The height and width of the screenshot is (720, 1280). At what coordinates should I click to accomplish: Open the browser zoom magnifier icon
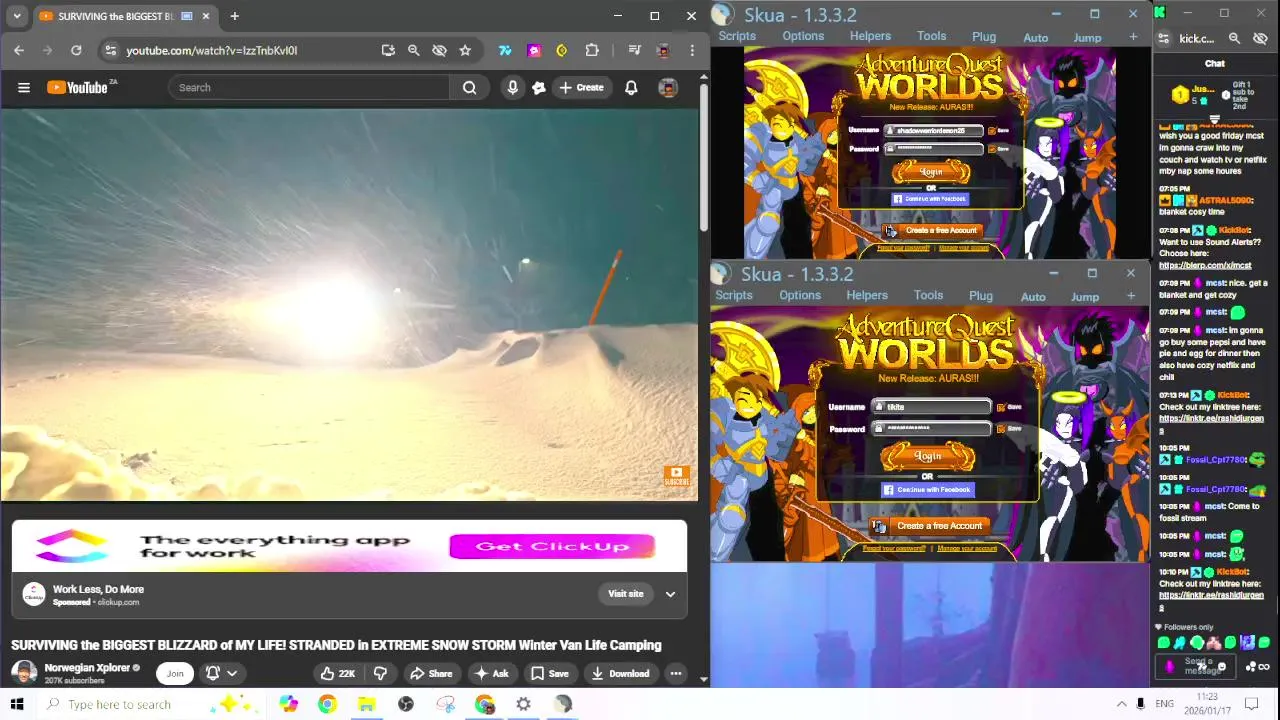click(x=413, y=50)
